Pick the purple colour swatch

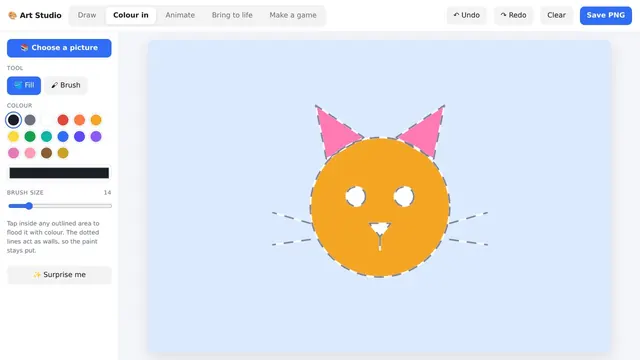click(x=96, y=136)
